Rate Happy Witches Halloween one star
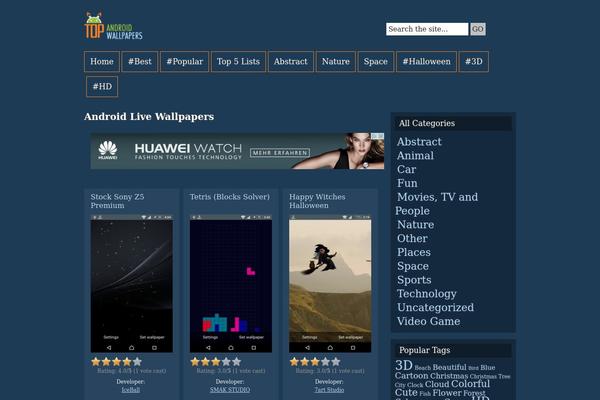This screenshot has height=400, width=600. click(x=294, y=361)
